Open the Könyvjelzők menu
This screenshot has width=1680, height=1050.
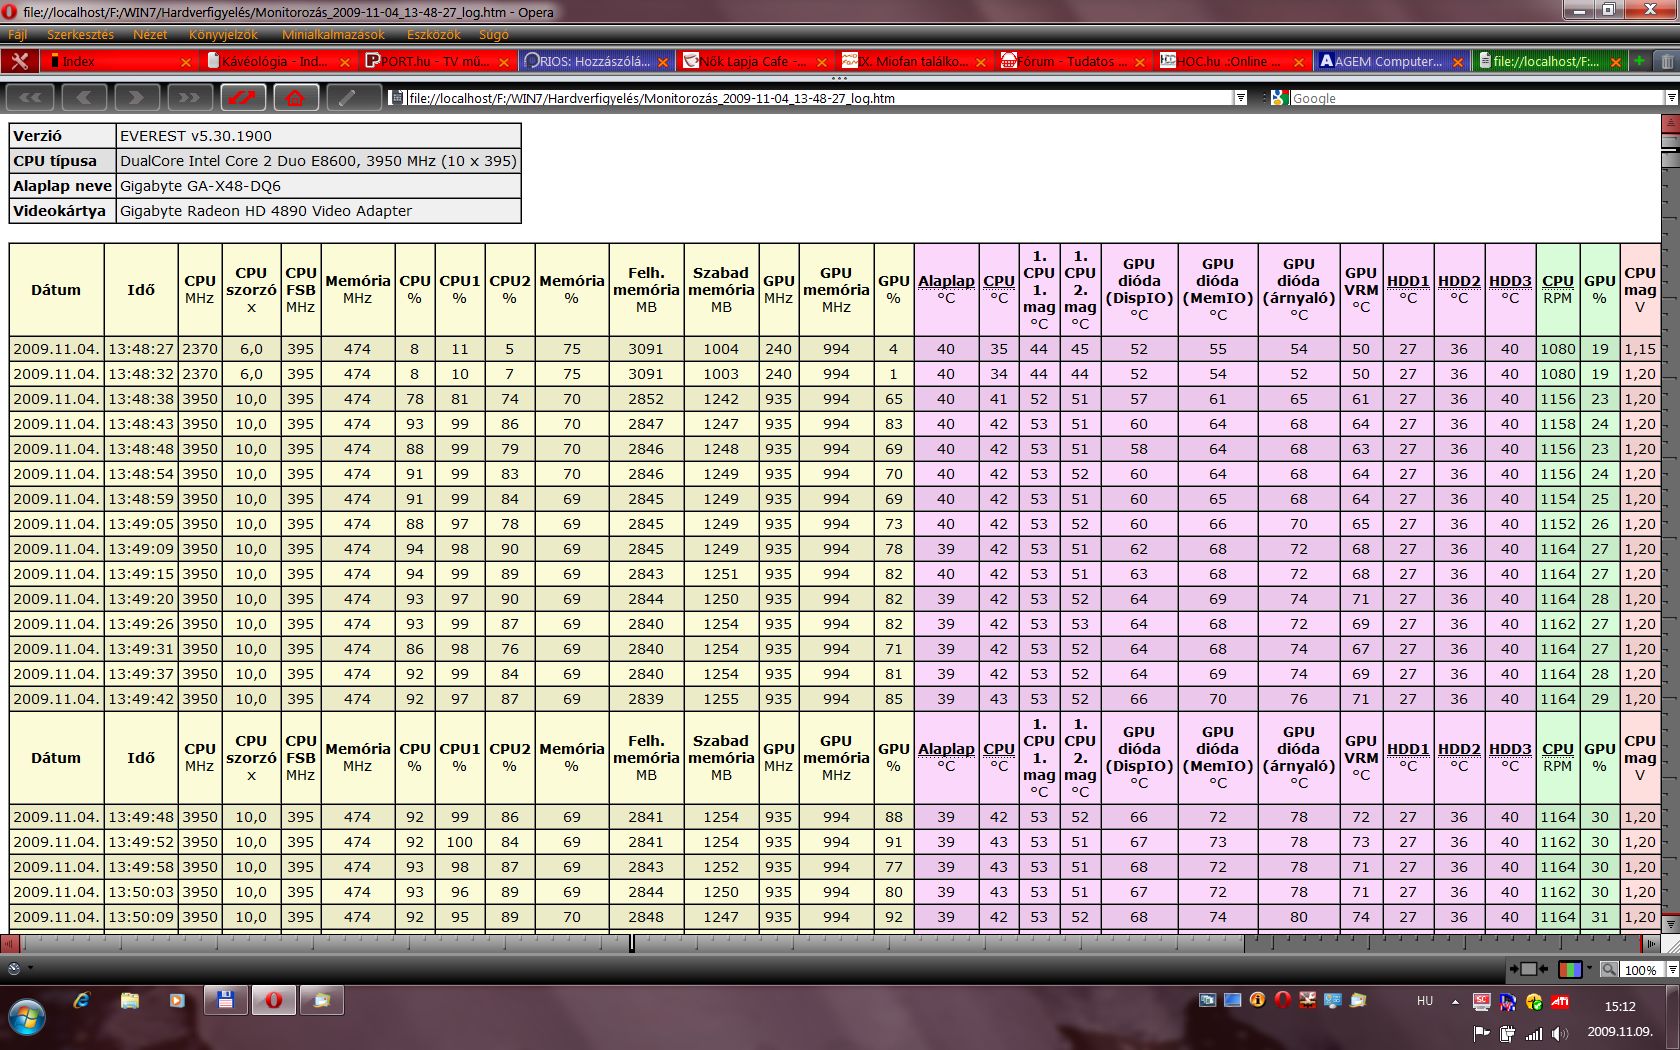[223, 34]
